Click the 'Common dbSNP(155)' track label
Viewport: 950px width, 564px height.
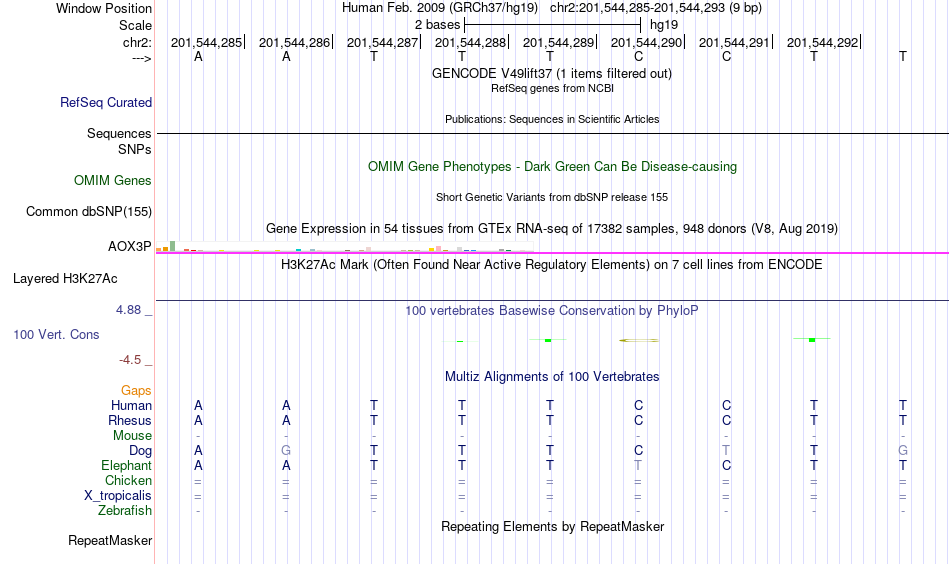point(89,211)
